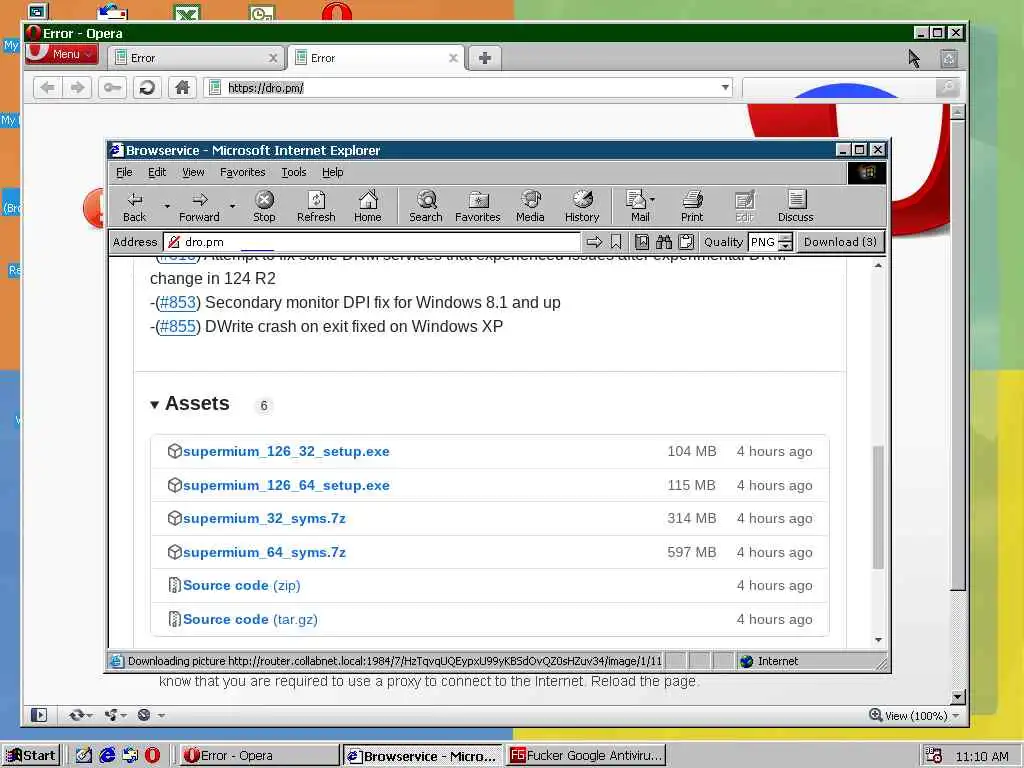Click the binoculars find icon
This screenshot has width=1024, height=768.
click(664, 242)
